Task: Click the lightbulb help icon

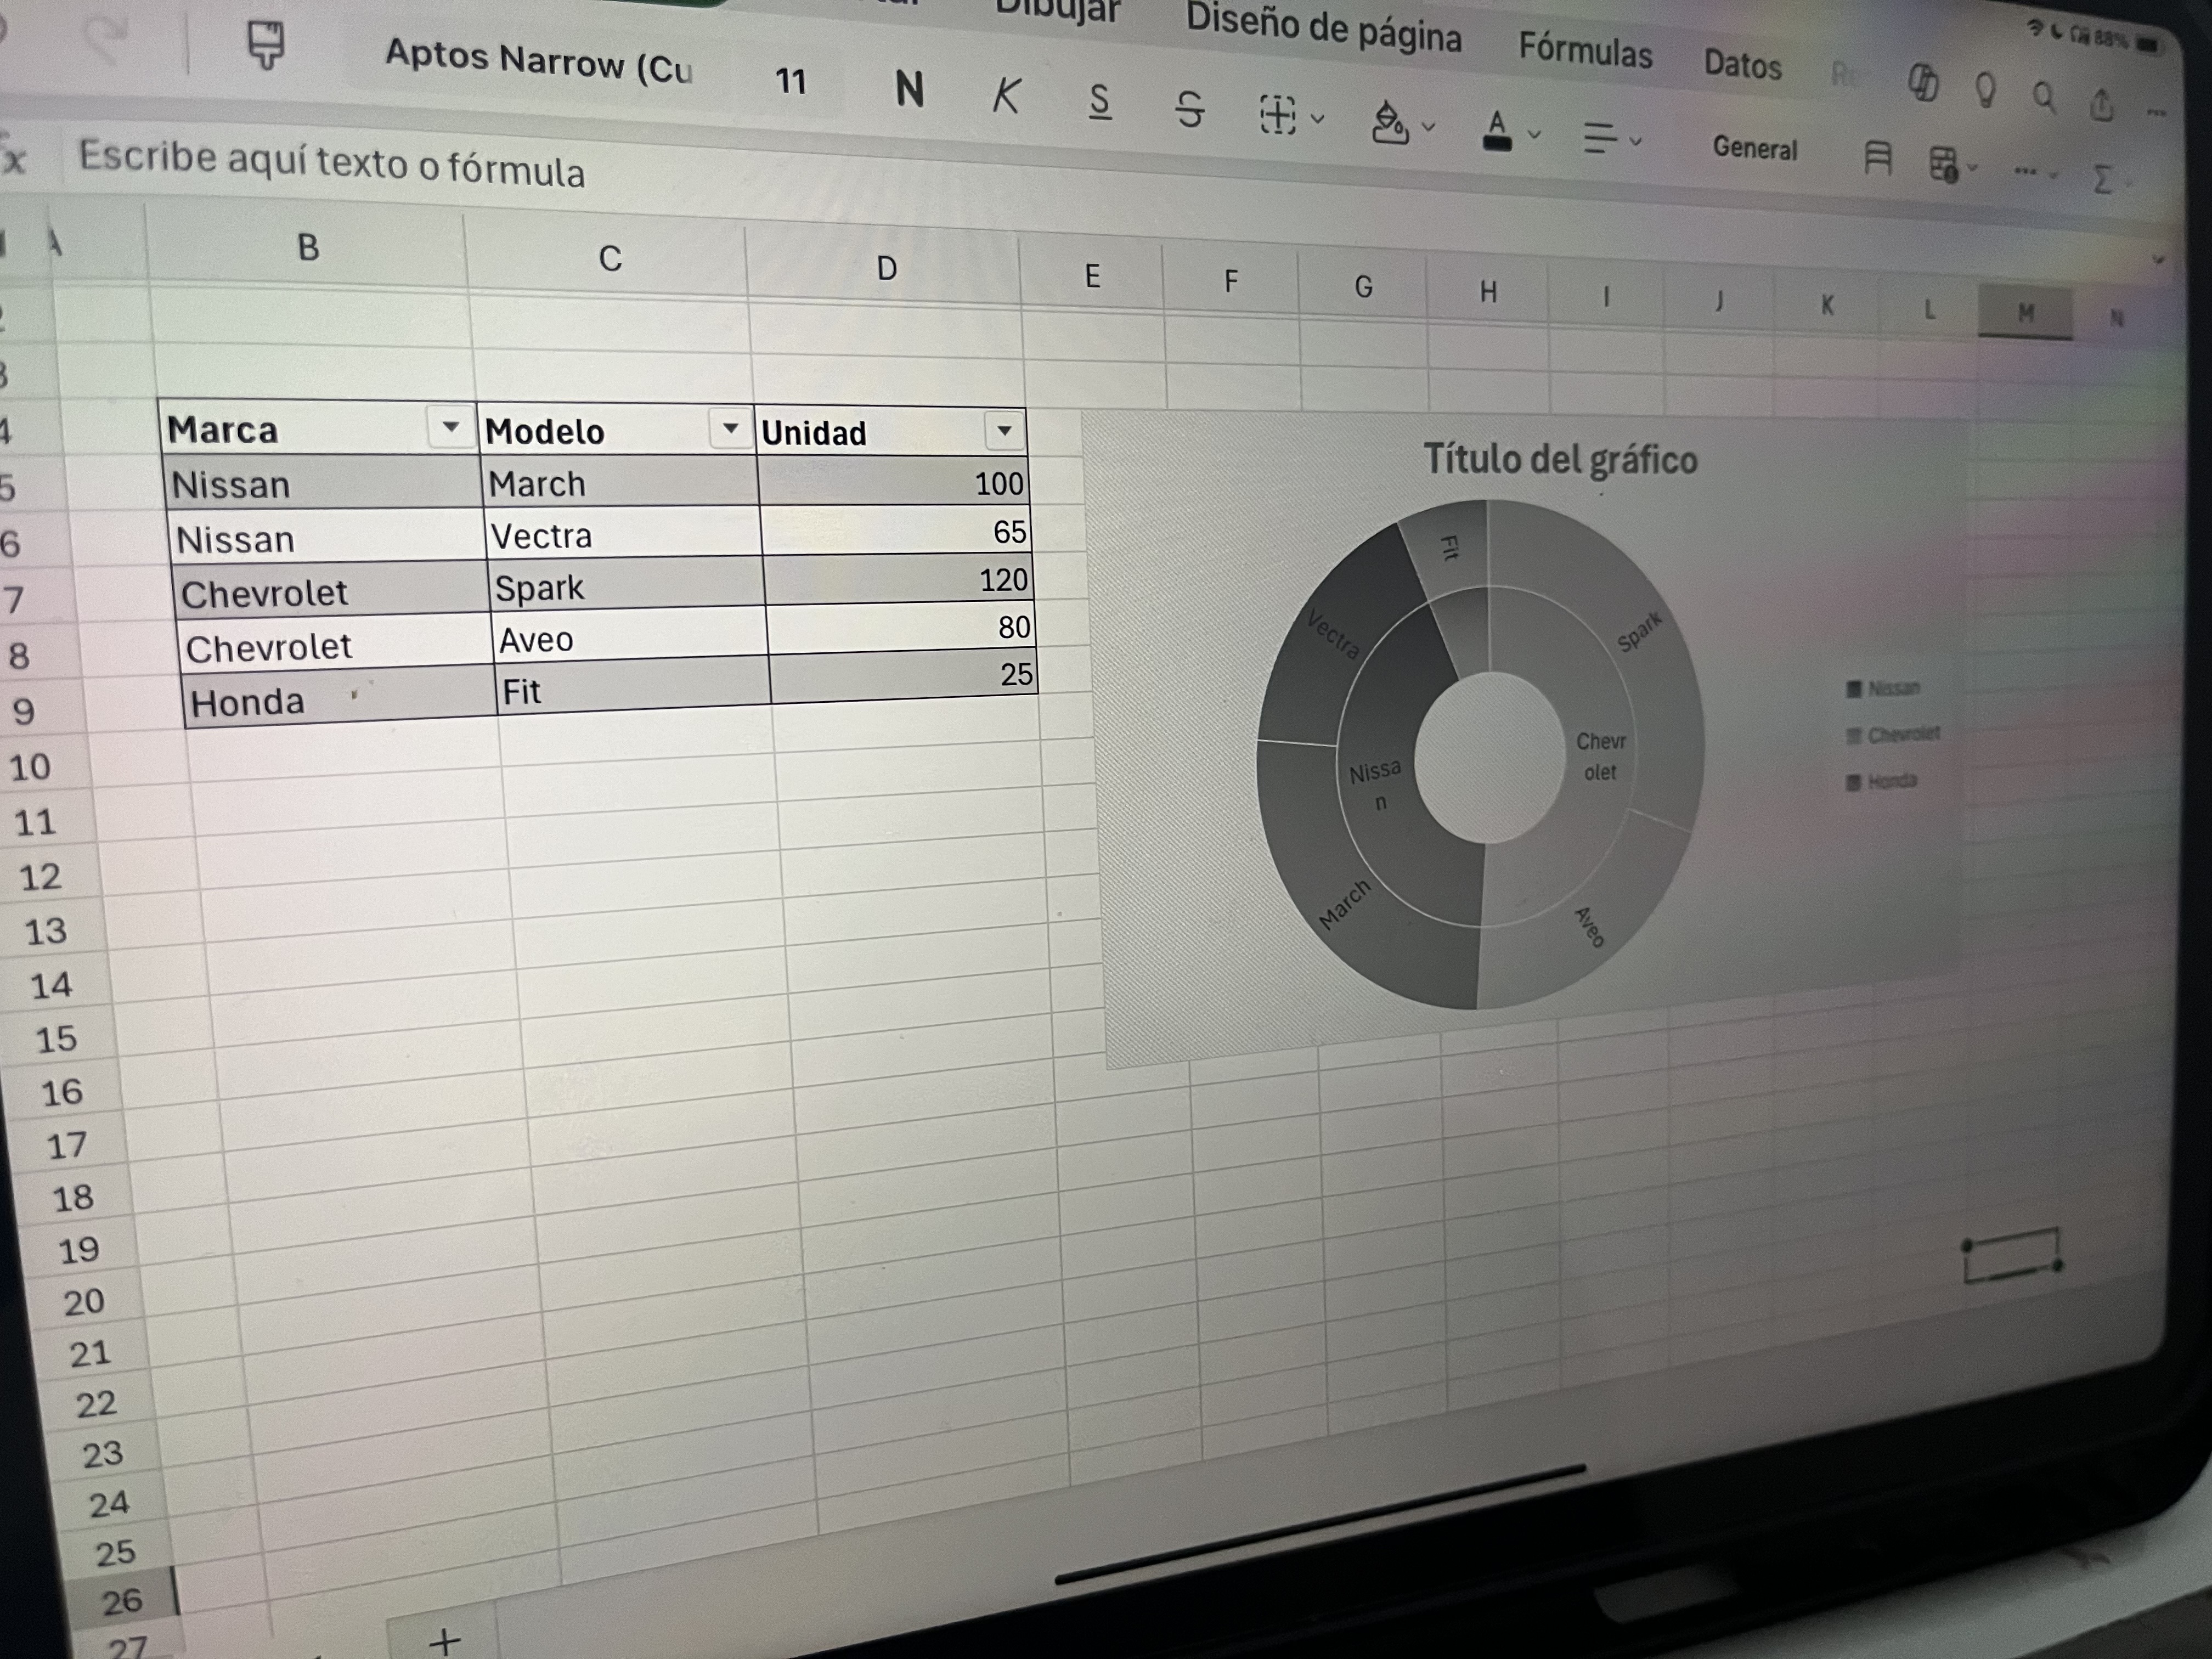Action: tap(1986, 91)
